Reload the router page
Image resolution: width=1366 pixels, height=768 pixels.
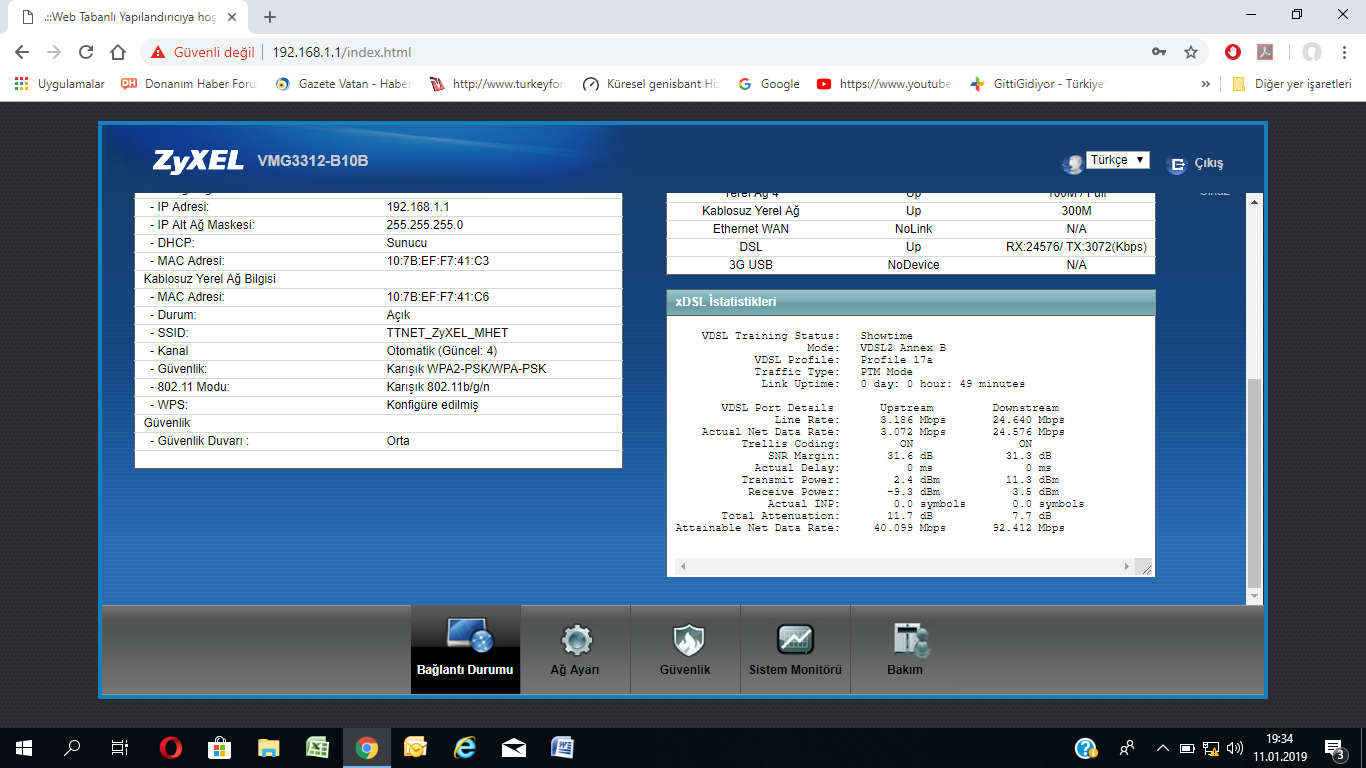[x=86, y=52]
